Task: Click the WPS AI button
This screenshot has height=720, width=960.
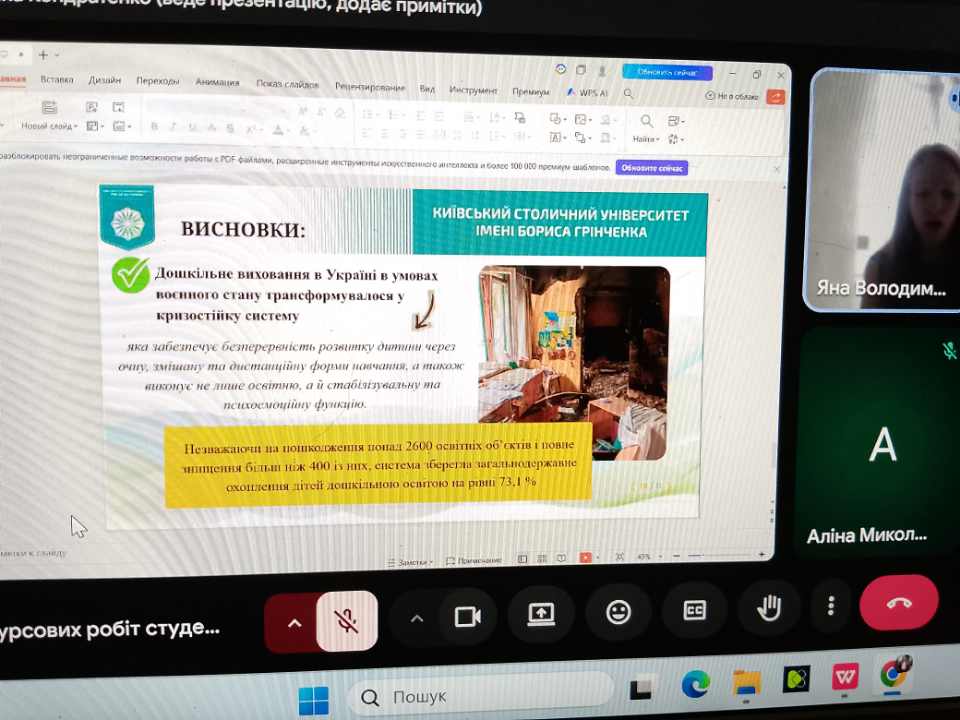Action: (587, 92)
